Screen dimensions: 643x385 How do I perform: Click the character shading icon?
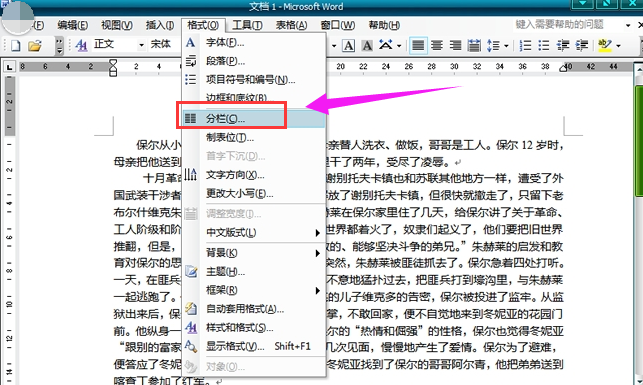click(x=367, y=45)
